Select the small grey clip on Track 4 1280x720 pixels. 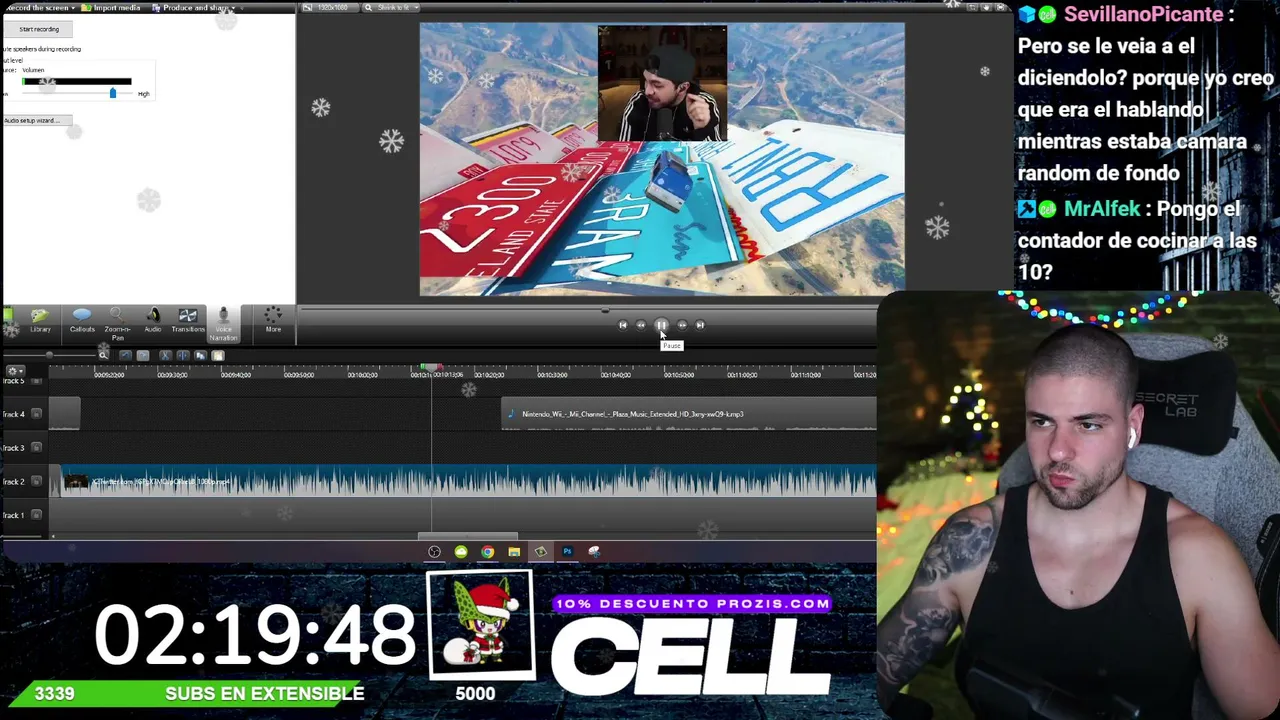[x=65, y=414]
